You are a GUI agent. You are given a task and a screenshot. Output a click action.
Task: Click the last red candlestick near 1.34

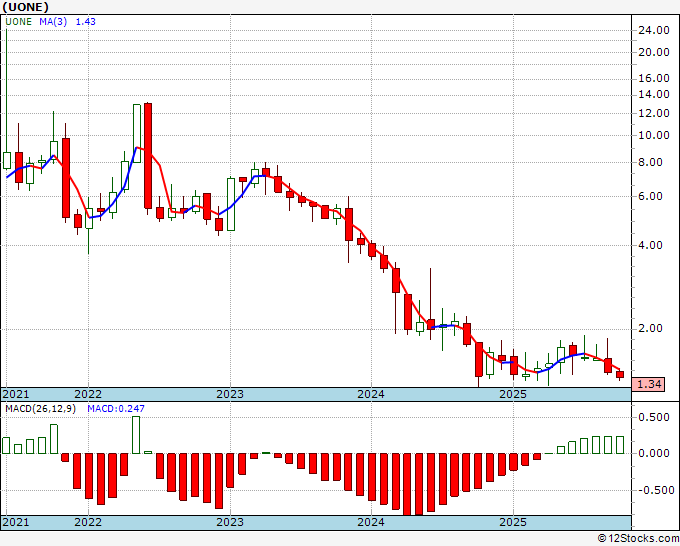coord(620,375)
